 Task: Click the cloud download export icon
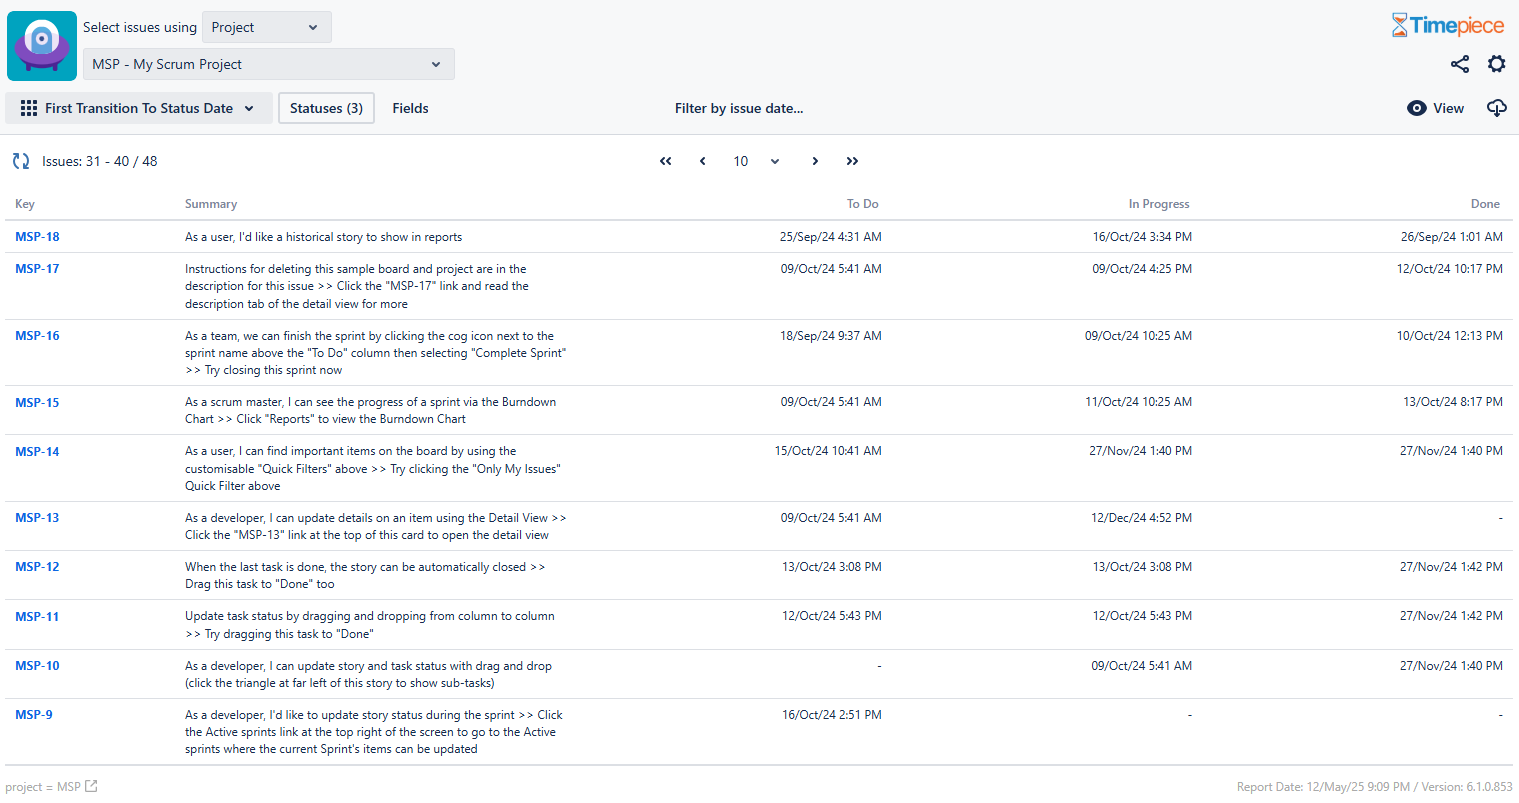tap(1496, 108)
